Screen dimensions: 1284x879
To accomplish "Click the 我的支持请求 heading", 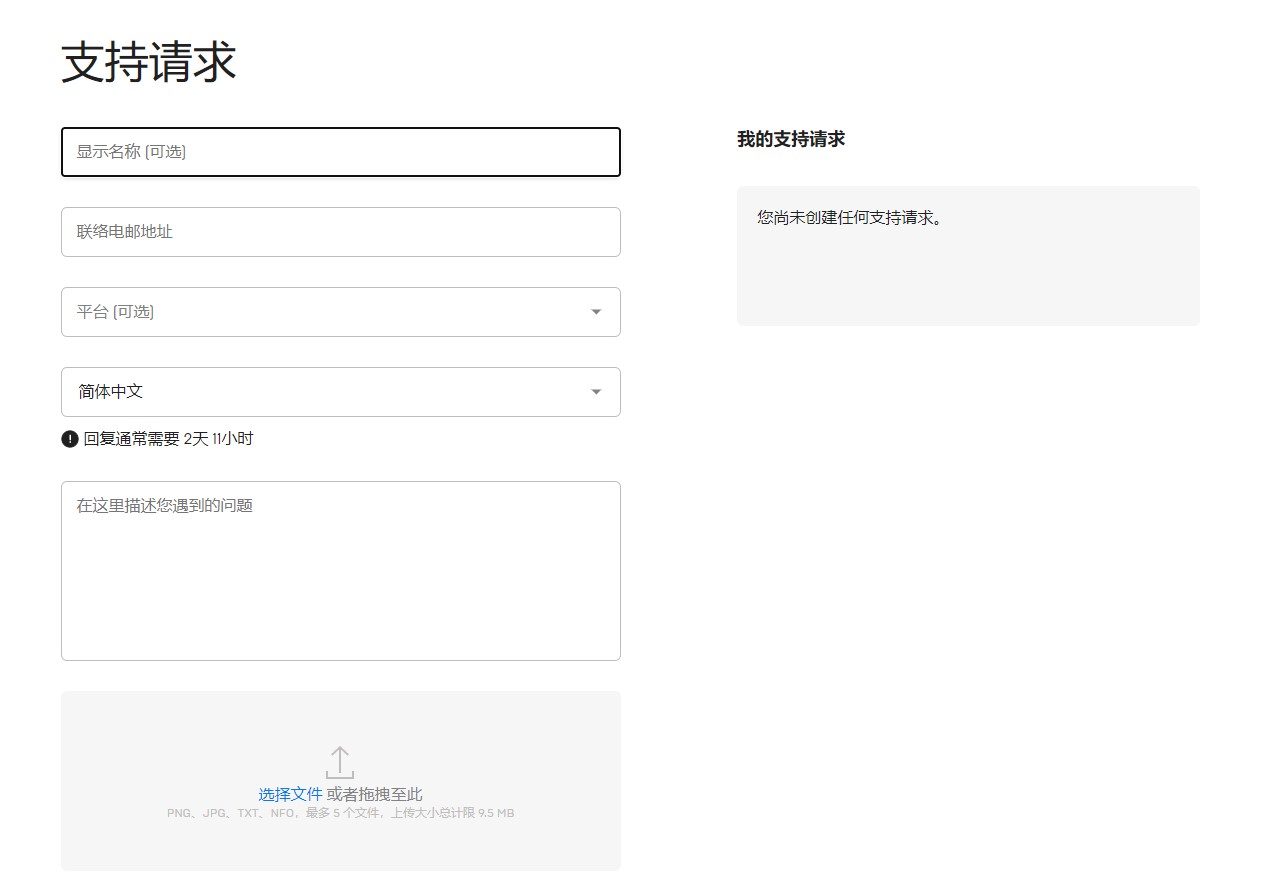I will [791, 139].
